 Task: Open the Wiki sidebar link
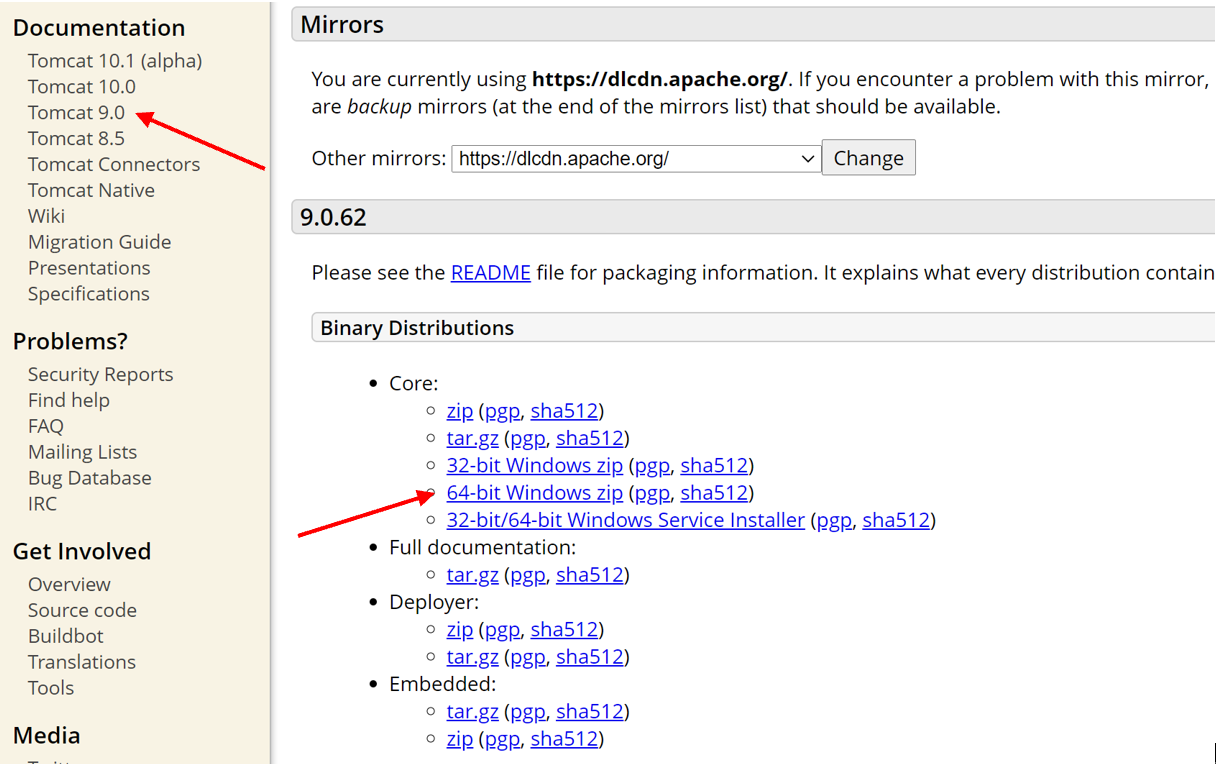pos(46,217)
